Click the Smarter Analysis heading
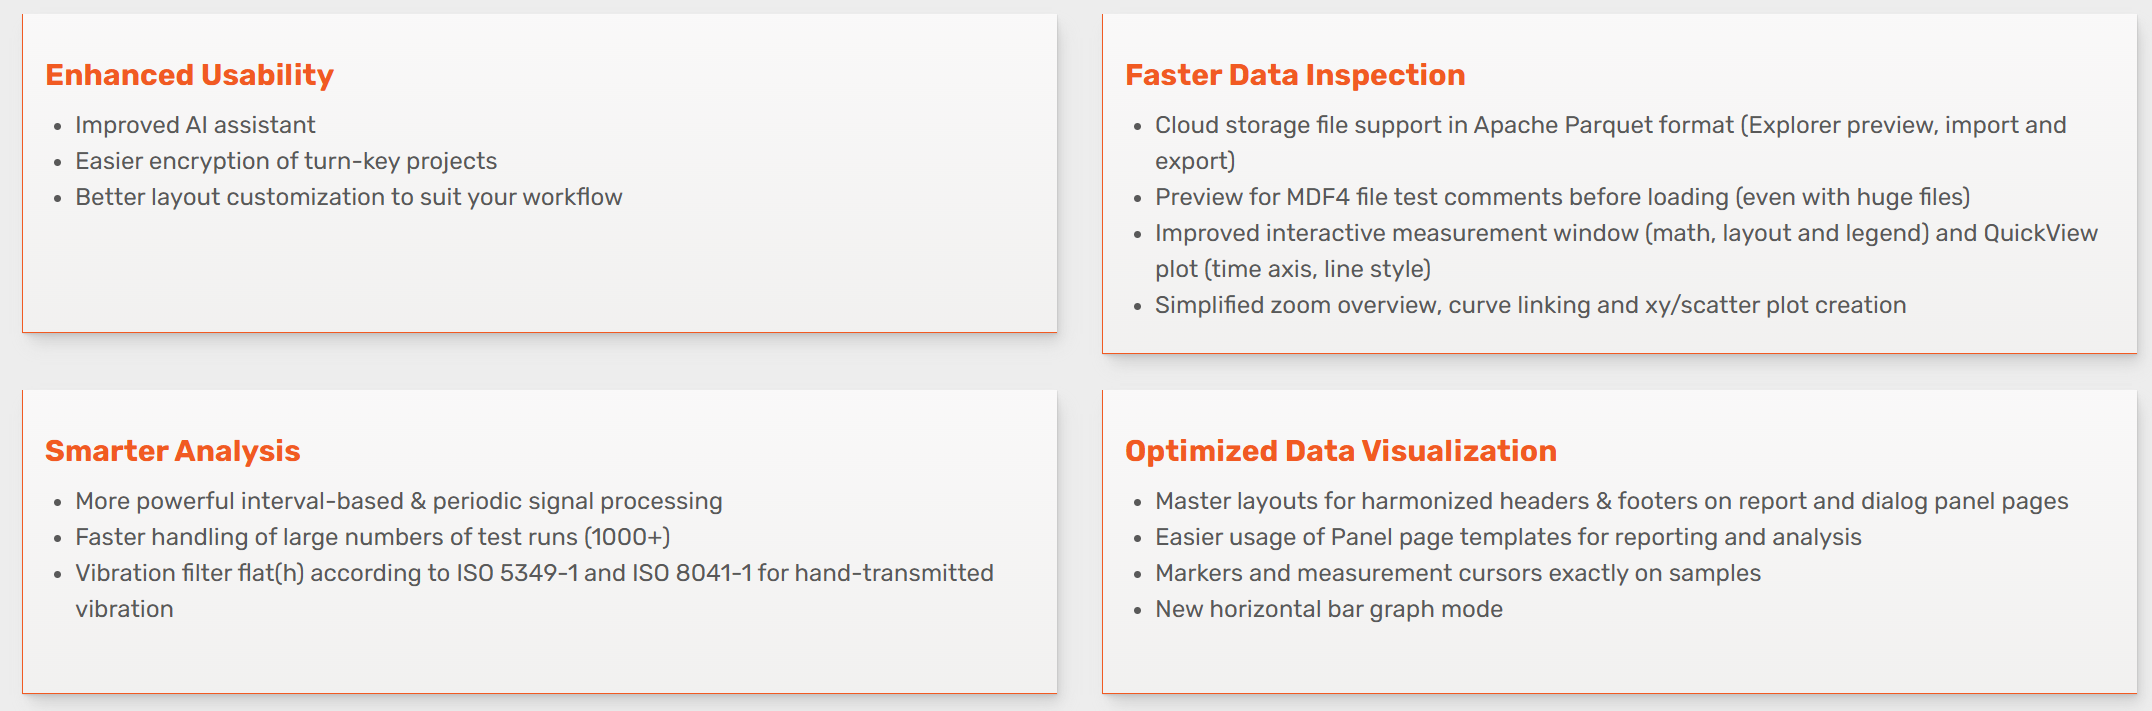 173,451
